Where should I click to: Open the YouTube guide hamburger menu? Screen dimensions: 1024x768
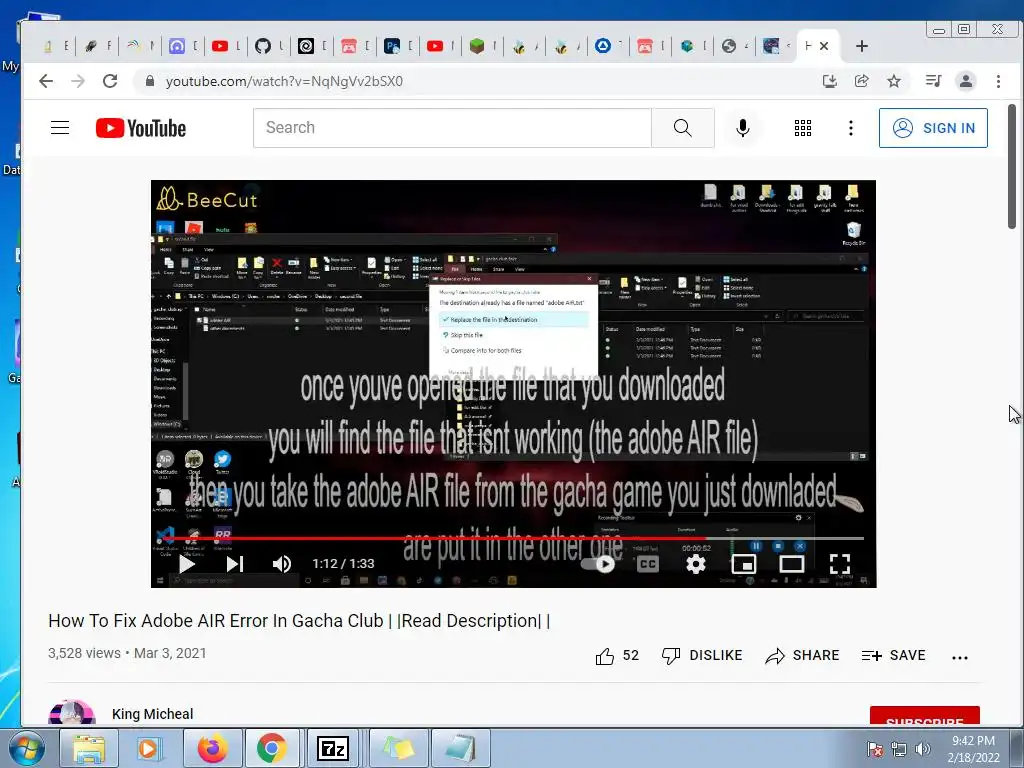(60, 127)
